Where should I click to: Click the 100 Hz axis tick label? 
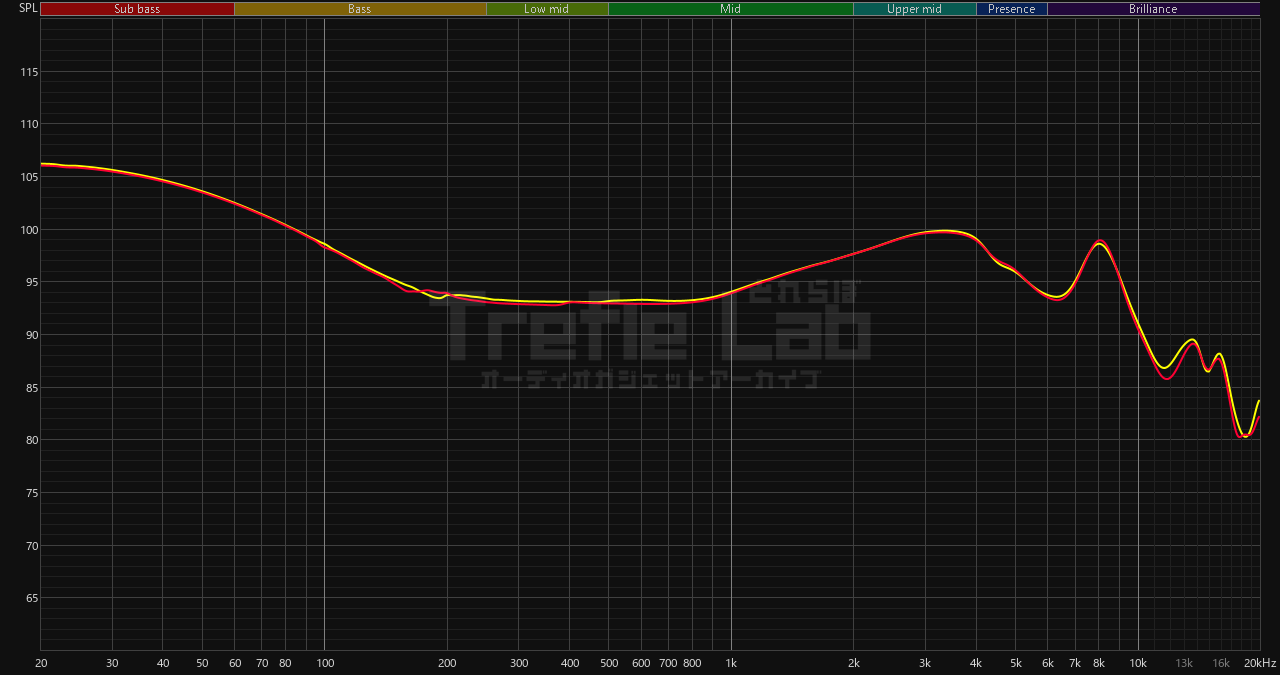coord(324,664)
